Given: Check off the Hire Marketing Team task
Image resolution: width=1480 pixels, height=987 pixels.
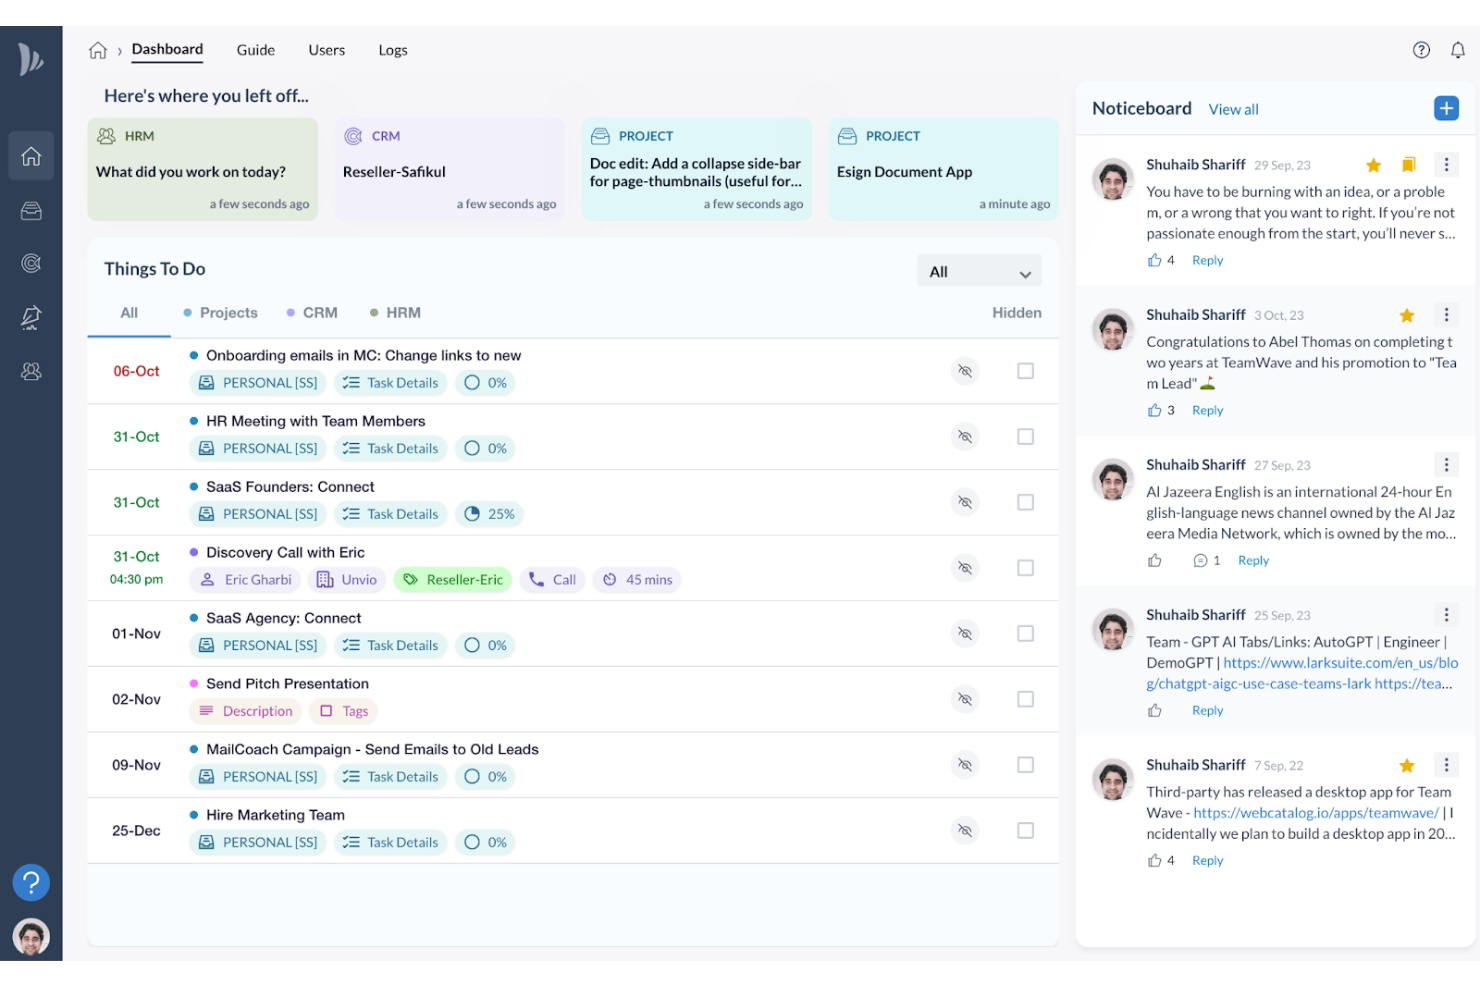Looking at the screenshot, I should (1025, 830).
